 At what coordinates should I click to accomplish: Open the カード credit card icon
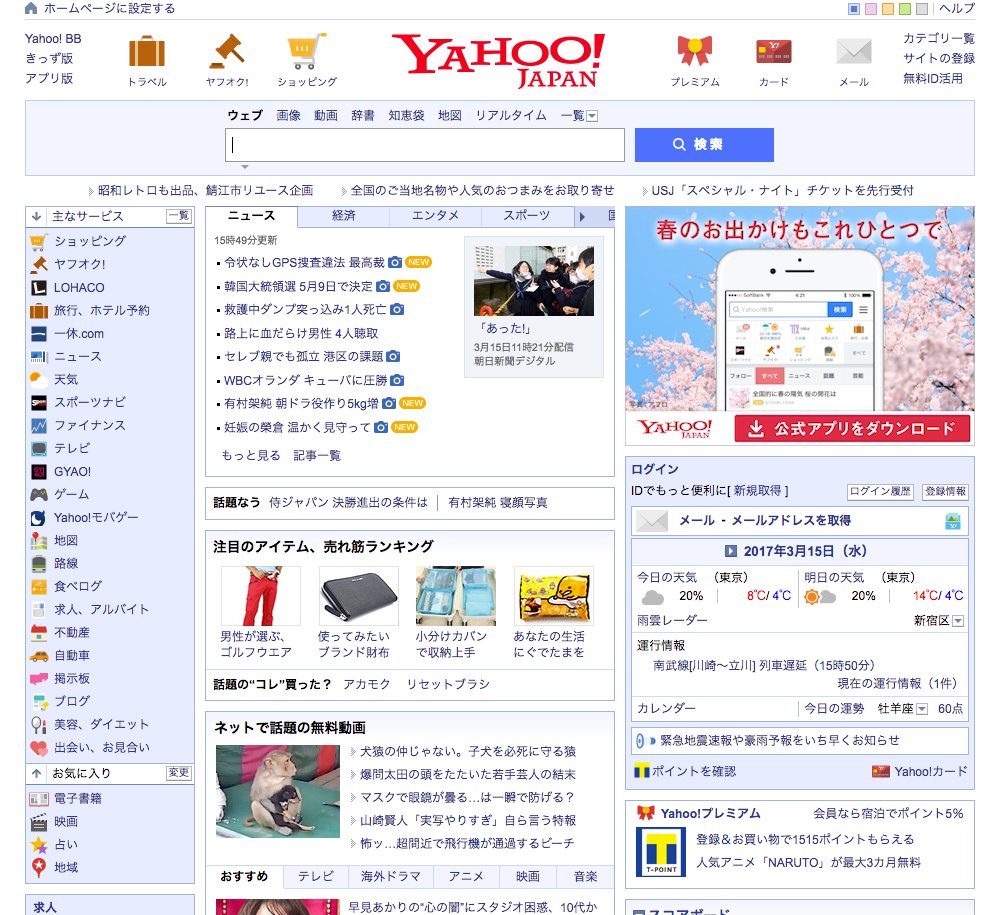[774, 52]
